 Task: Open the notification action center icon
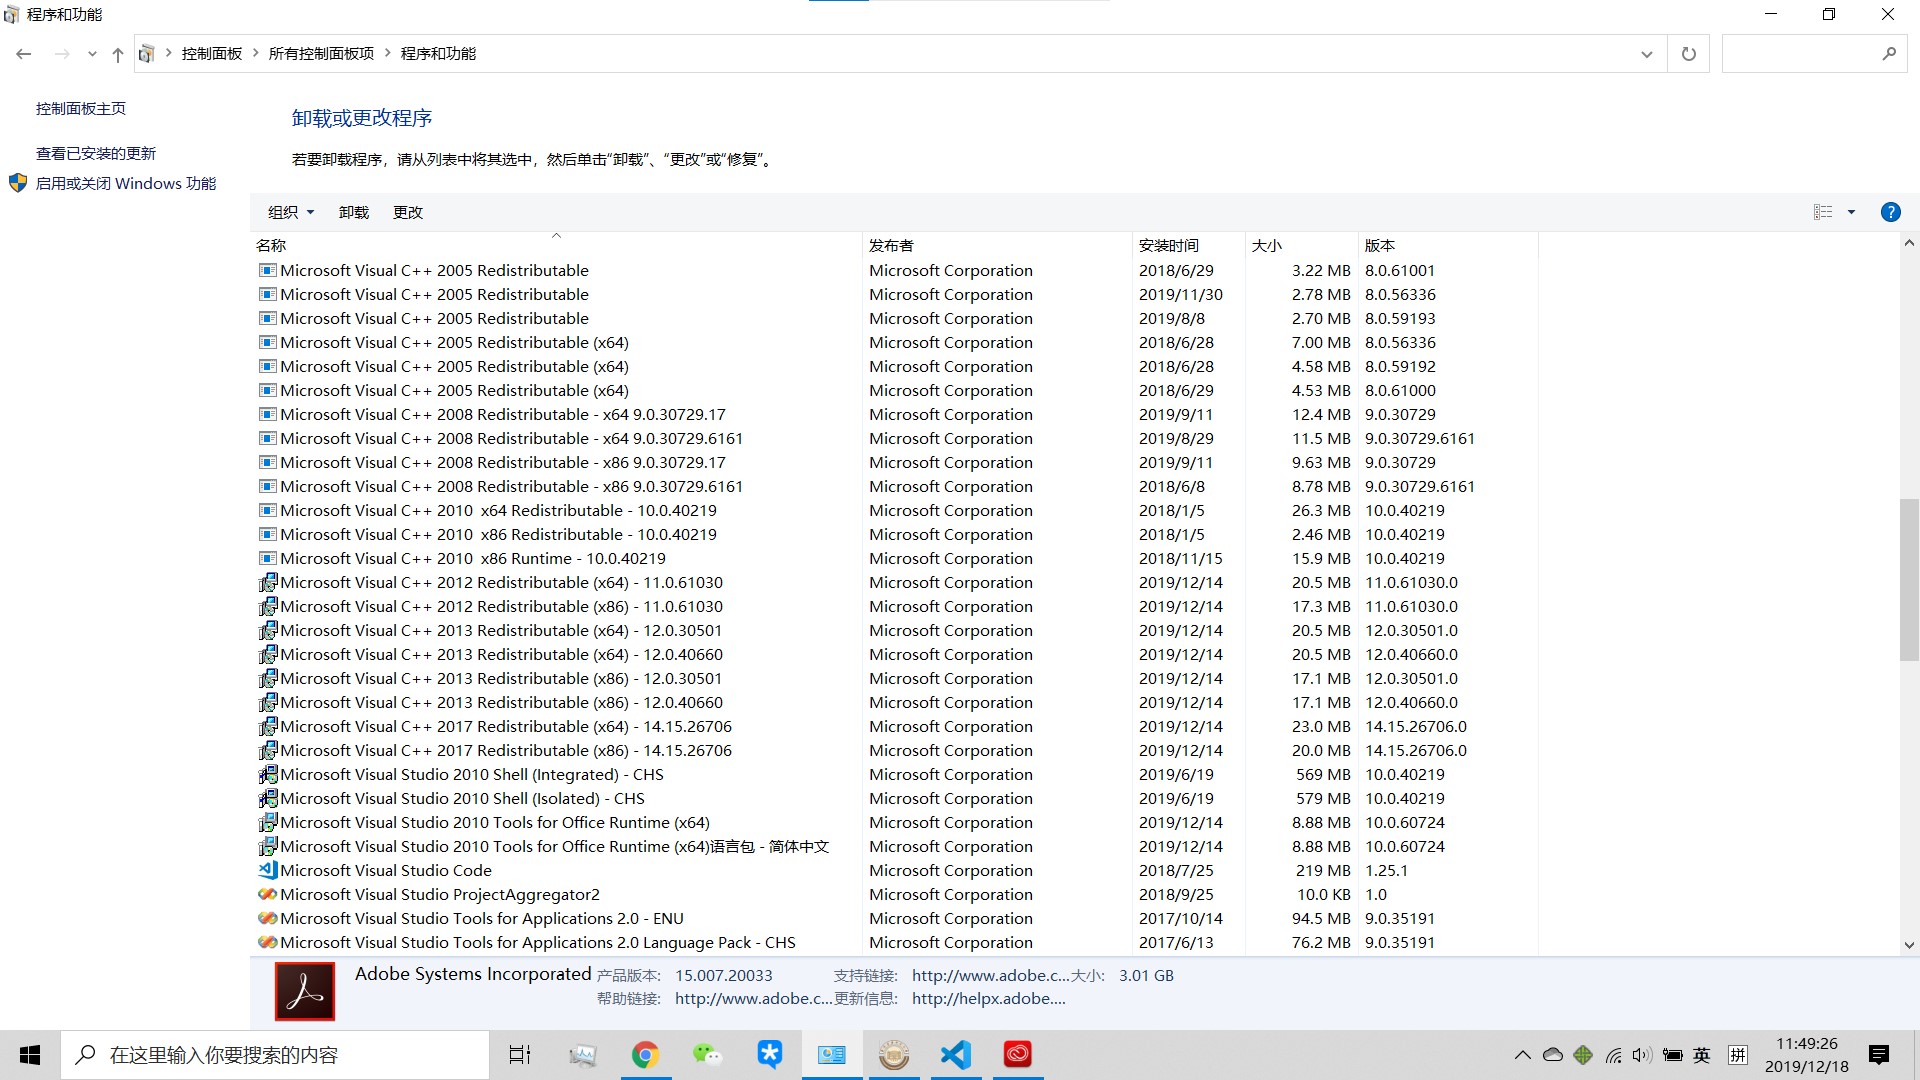(x=1879, y=1055)
